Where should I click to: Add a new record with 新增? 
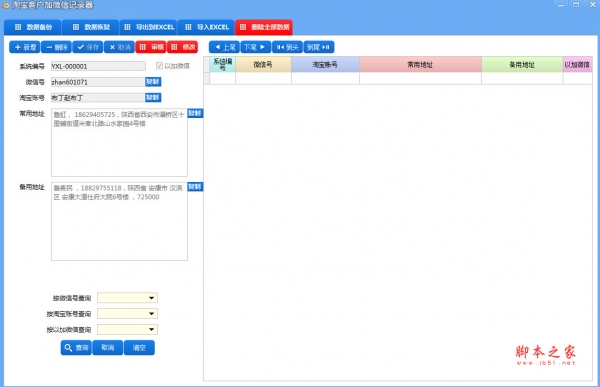click(24, 47)
